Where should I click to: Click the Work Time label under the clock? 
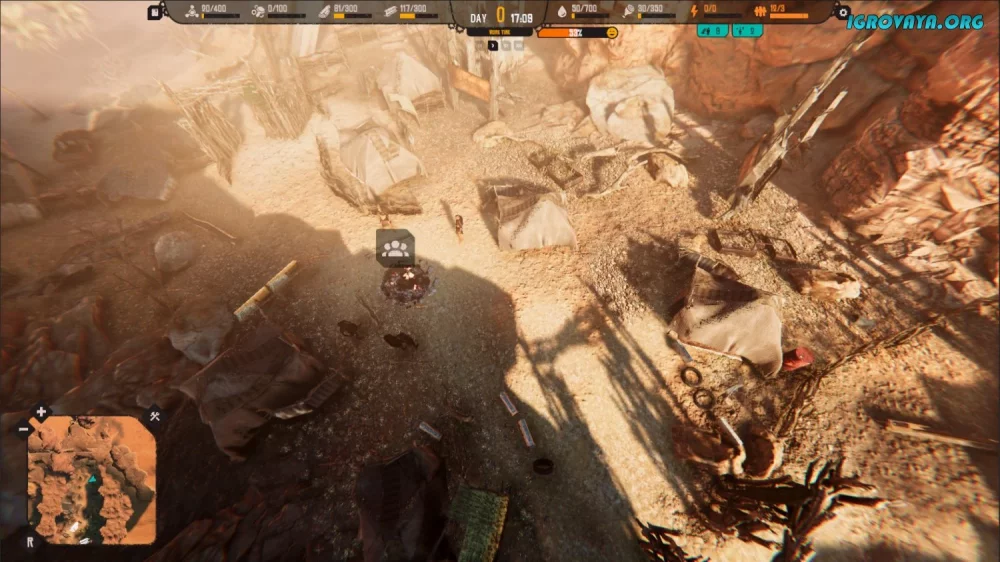499,32
